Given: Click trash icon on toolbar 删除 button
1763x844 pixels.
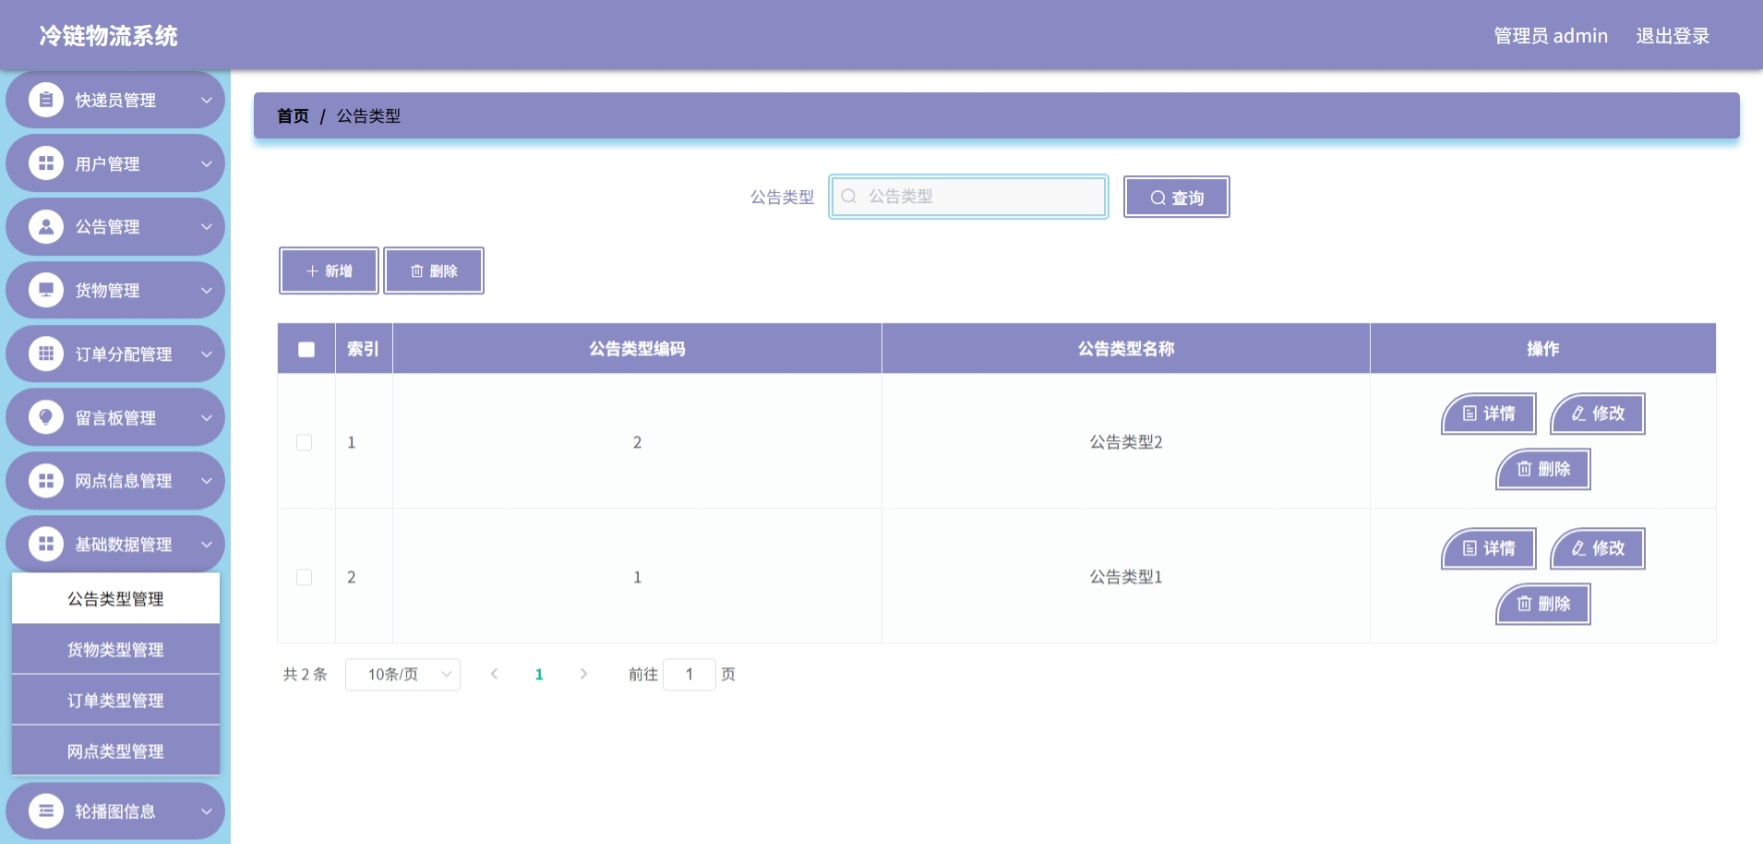Looking at the screenshot, I should tap(417, 271).
